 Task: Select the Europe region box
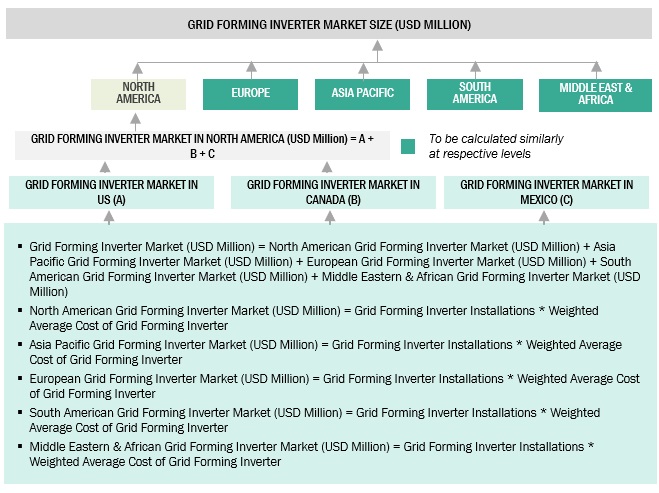click(250, 94)
